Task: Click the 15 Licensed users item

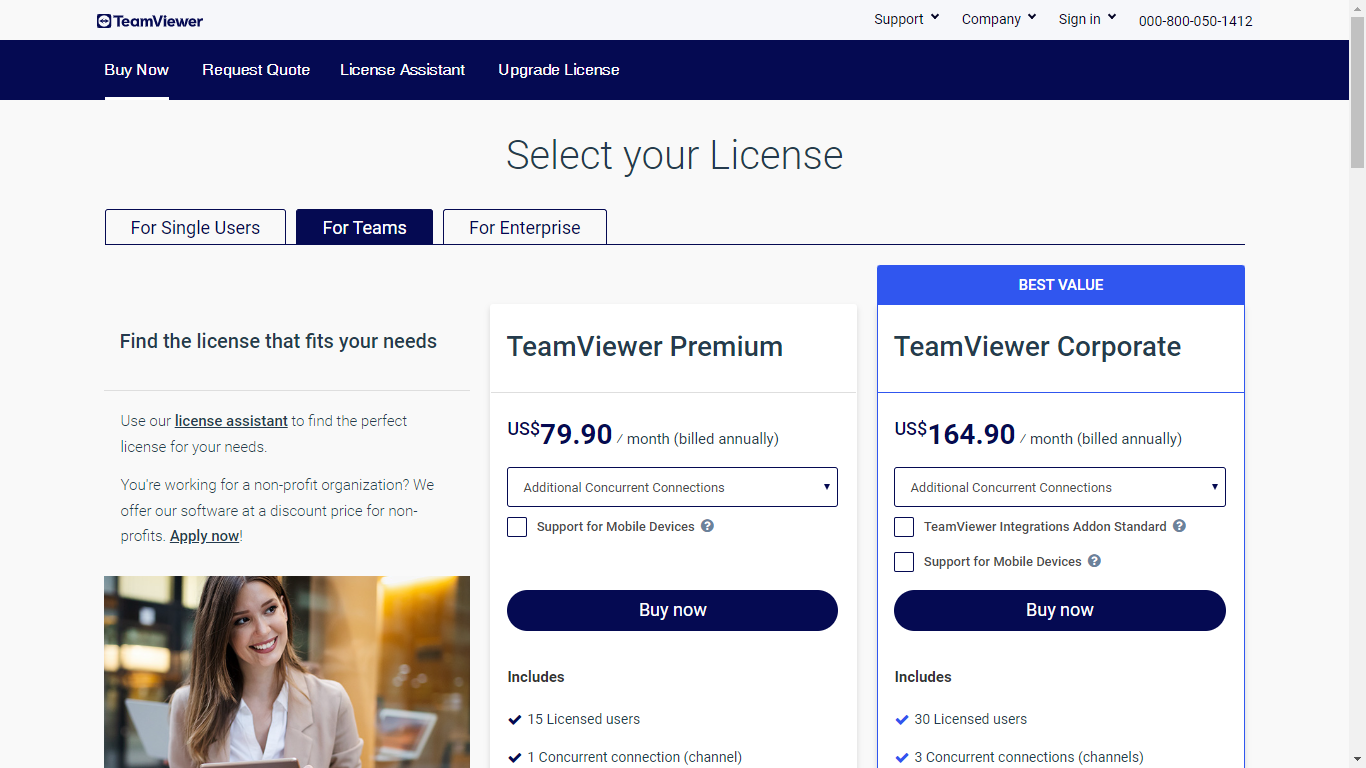Action: click(x=583, y=719)
